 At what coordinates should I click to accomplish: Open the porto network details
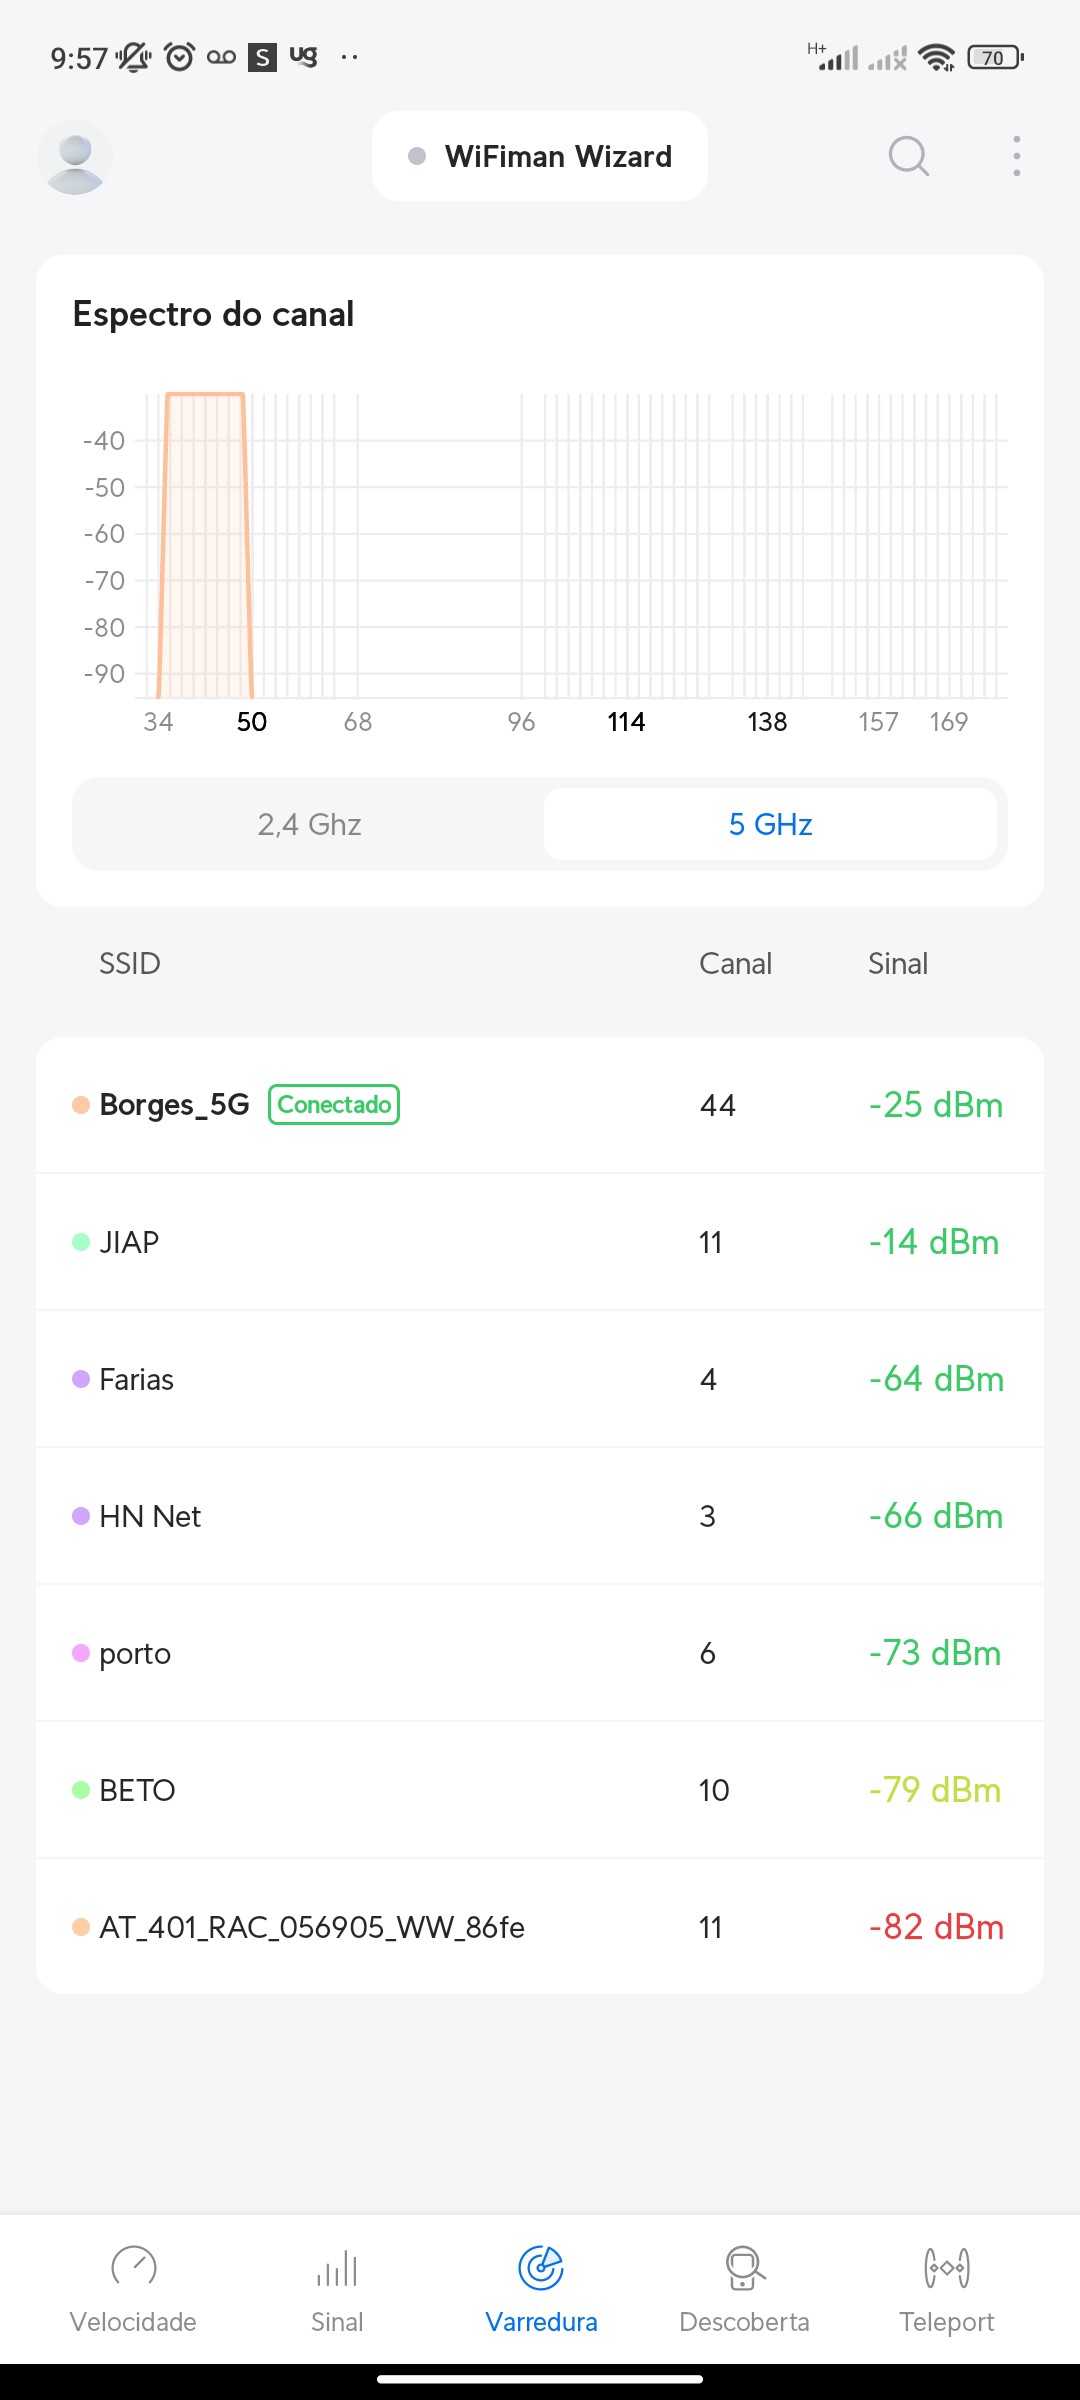tap(540, 1653)
